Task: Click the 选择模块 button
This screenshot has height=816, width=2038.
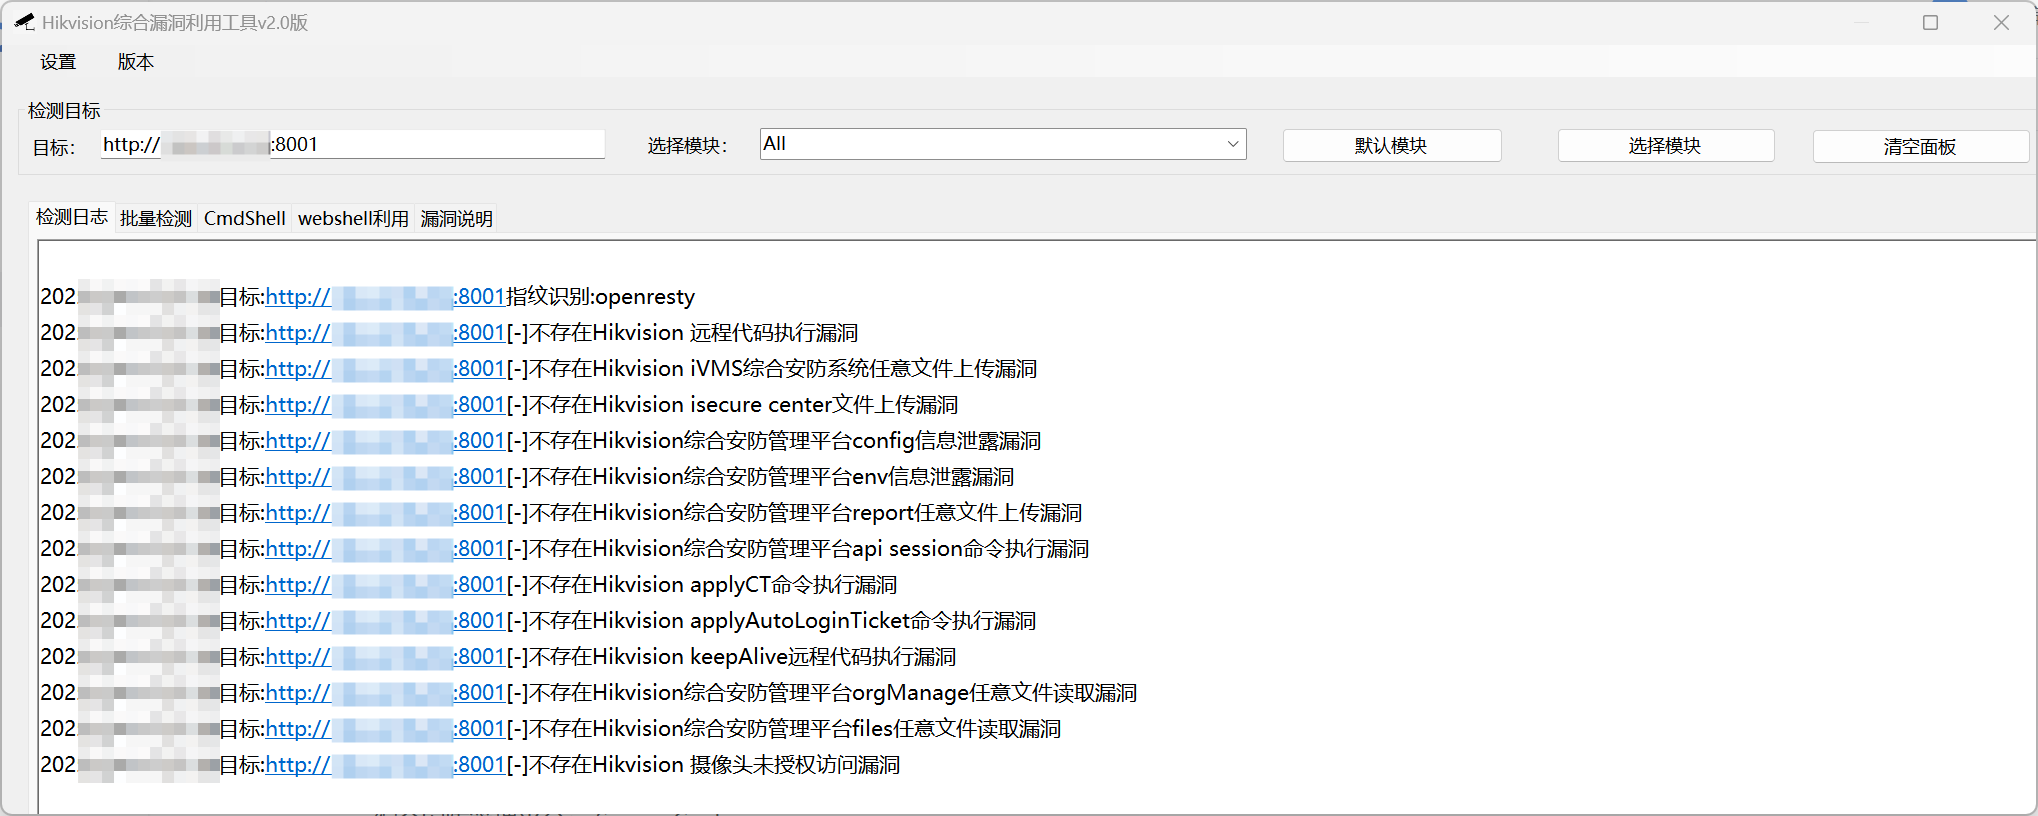Action: click(x=1665, y=146)
